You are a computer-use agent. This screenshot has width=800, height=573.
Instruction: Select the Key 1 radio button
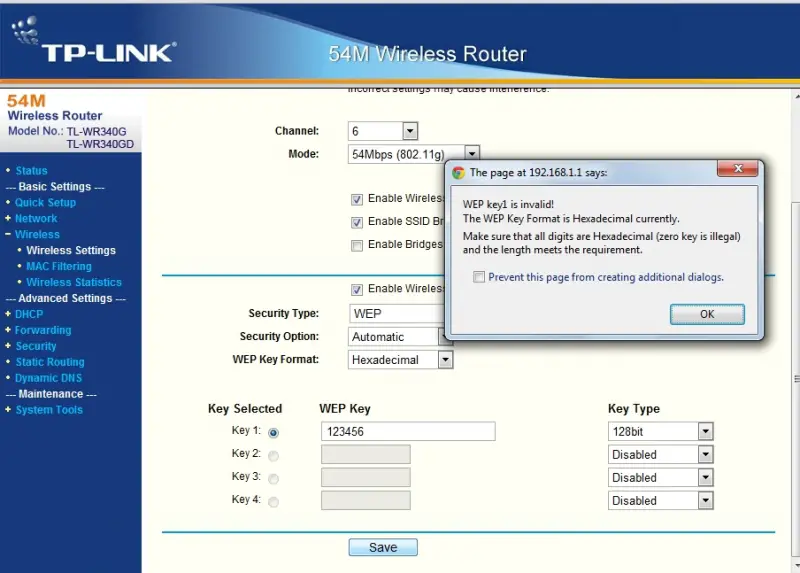click(x=273, y=433)
